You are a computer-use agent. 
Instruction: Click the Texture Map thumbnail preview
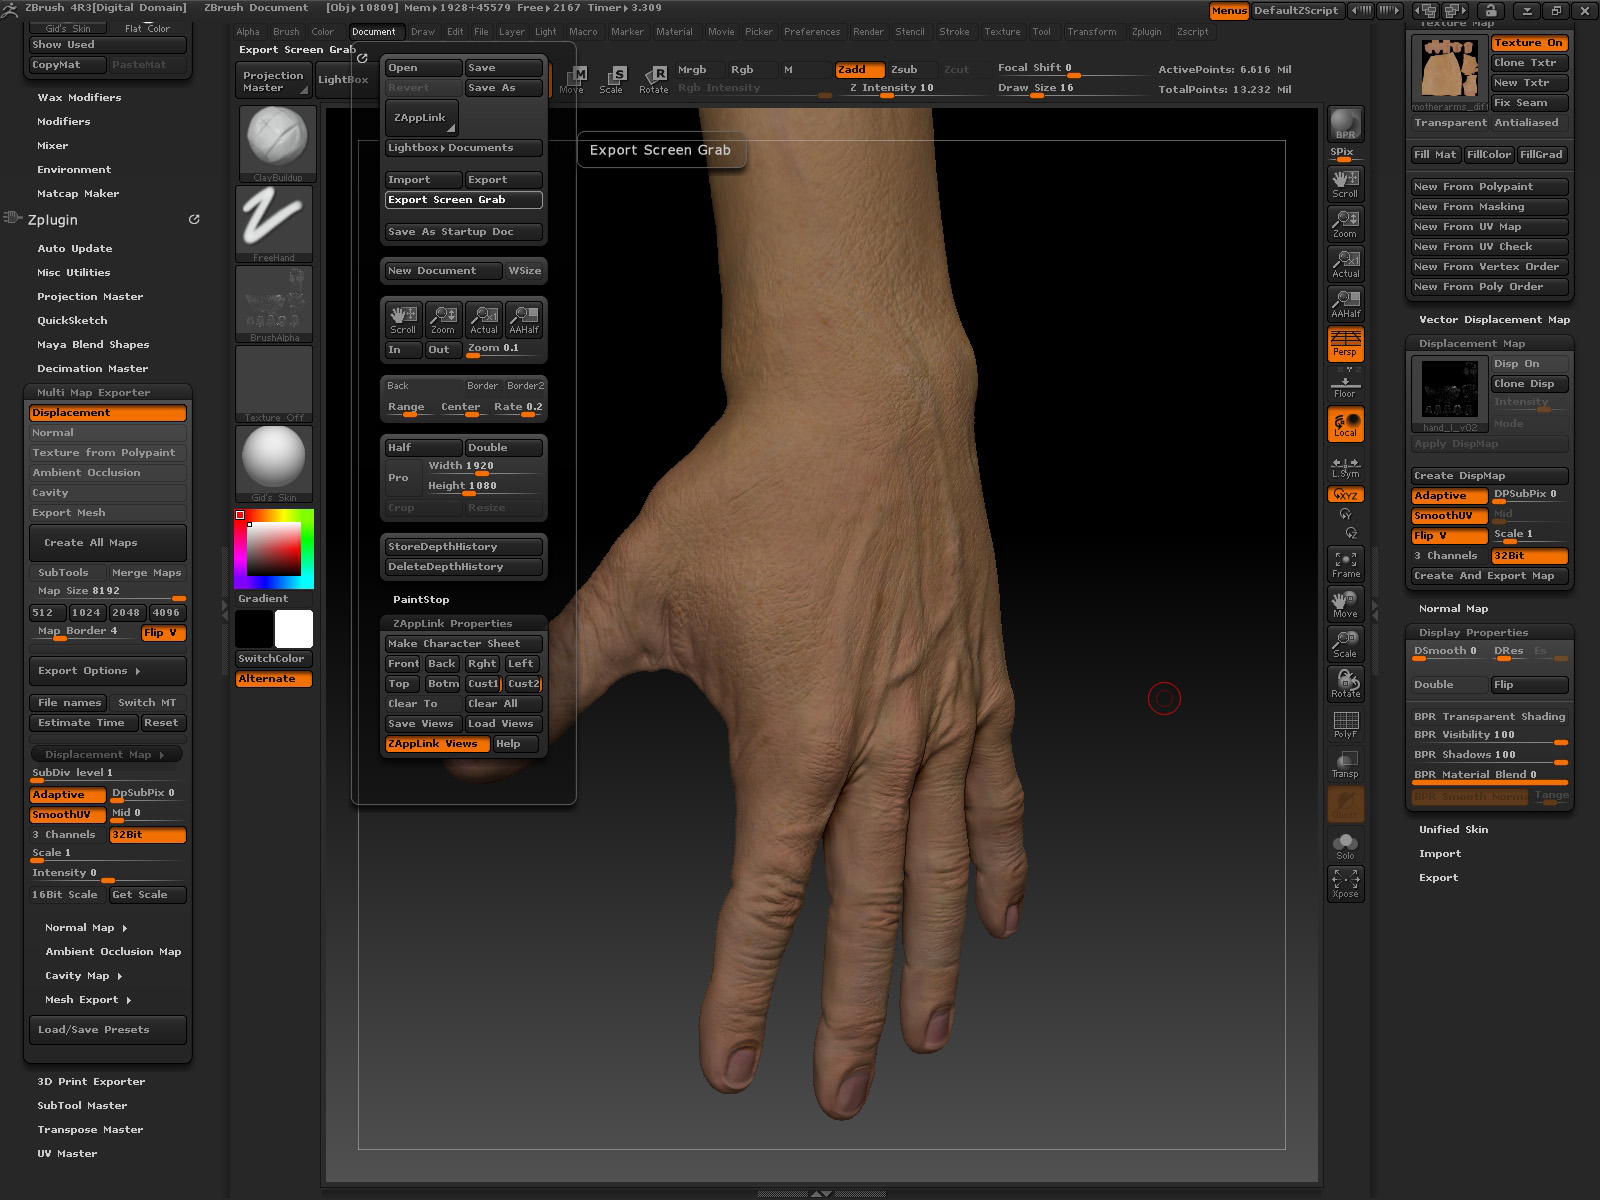[1449, 73]
